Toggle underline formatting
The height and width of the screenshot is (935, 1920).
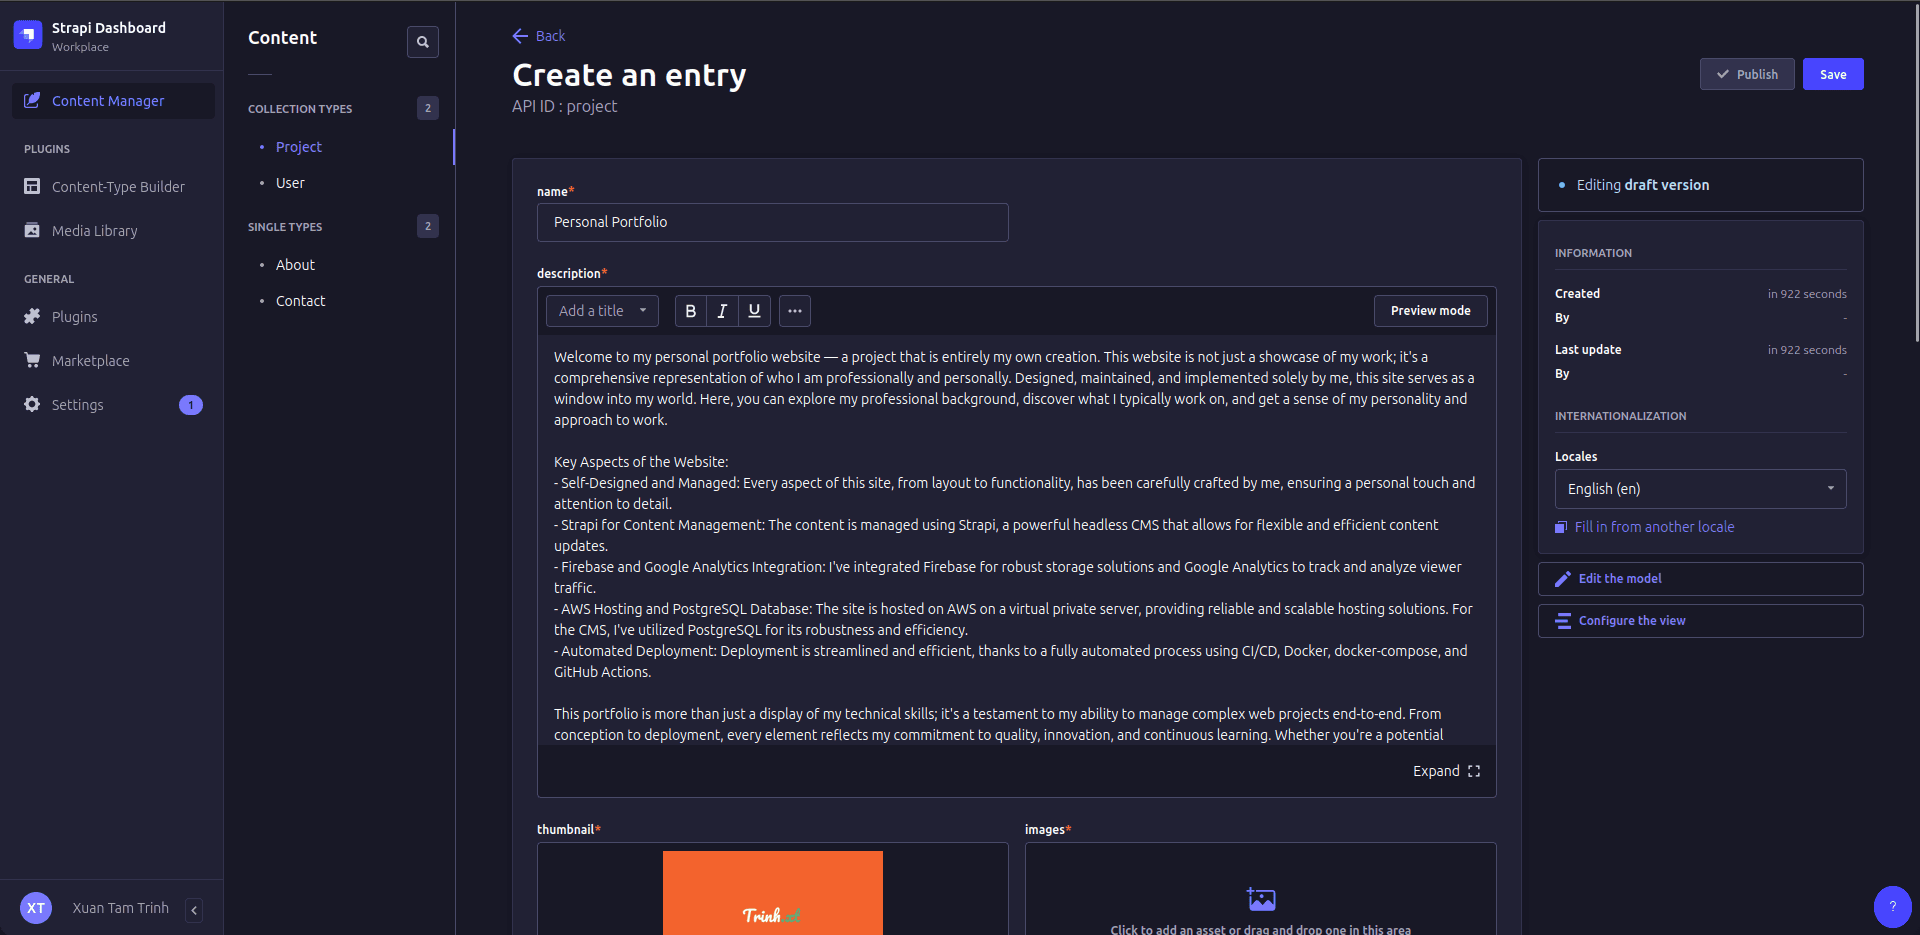pos(754,311)
